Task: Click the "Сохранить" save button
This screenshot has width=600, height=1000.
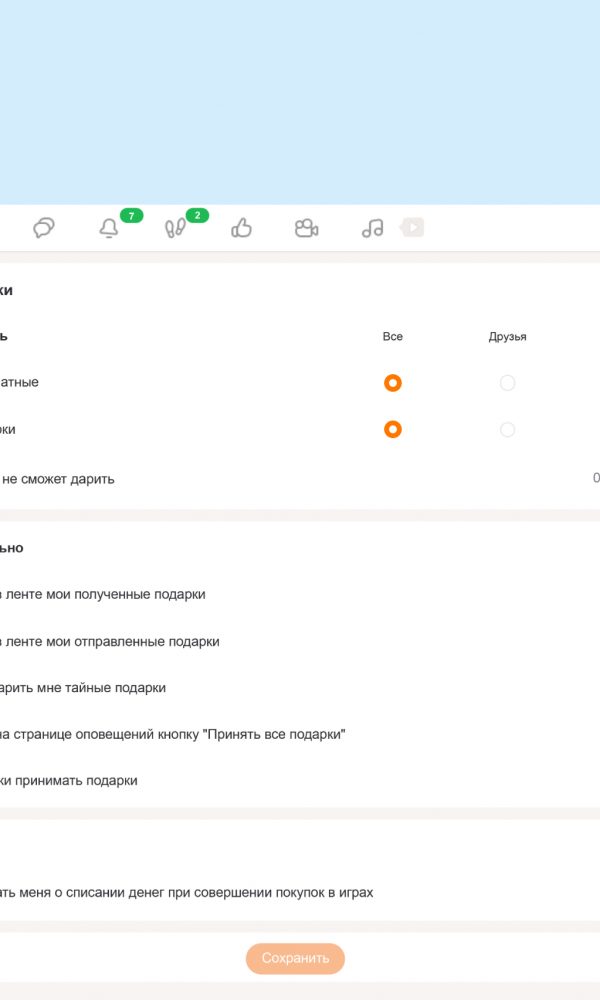Action: click(295, 958)
